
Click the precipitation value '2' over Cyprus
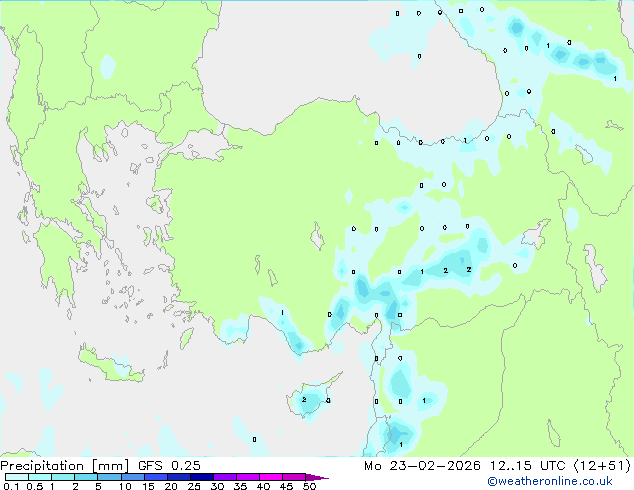[304, 400]
